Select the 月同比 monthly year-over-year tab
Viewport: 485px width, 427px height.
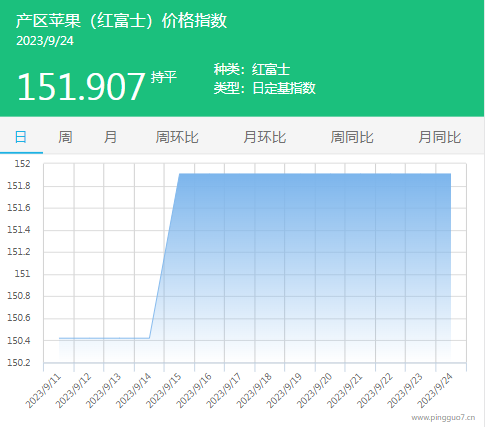[x=440, y=137]
